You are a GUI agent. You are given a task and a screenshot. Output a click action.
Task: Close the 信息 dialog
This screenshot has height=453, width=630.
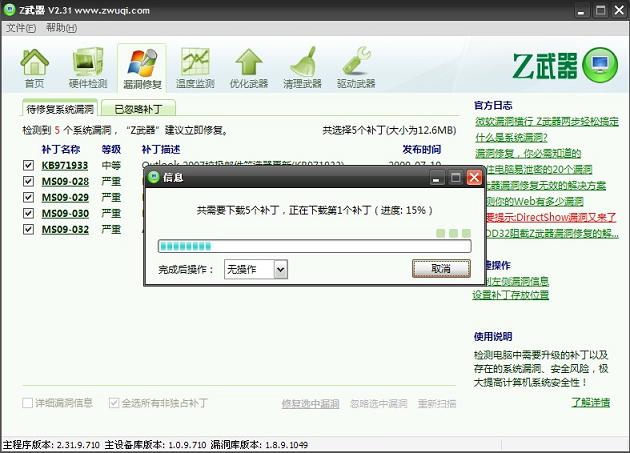(474, 177)
